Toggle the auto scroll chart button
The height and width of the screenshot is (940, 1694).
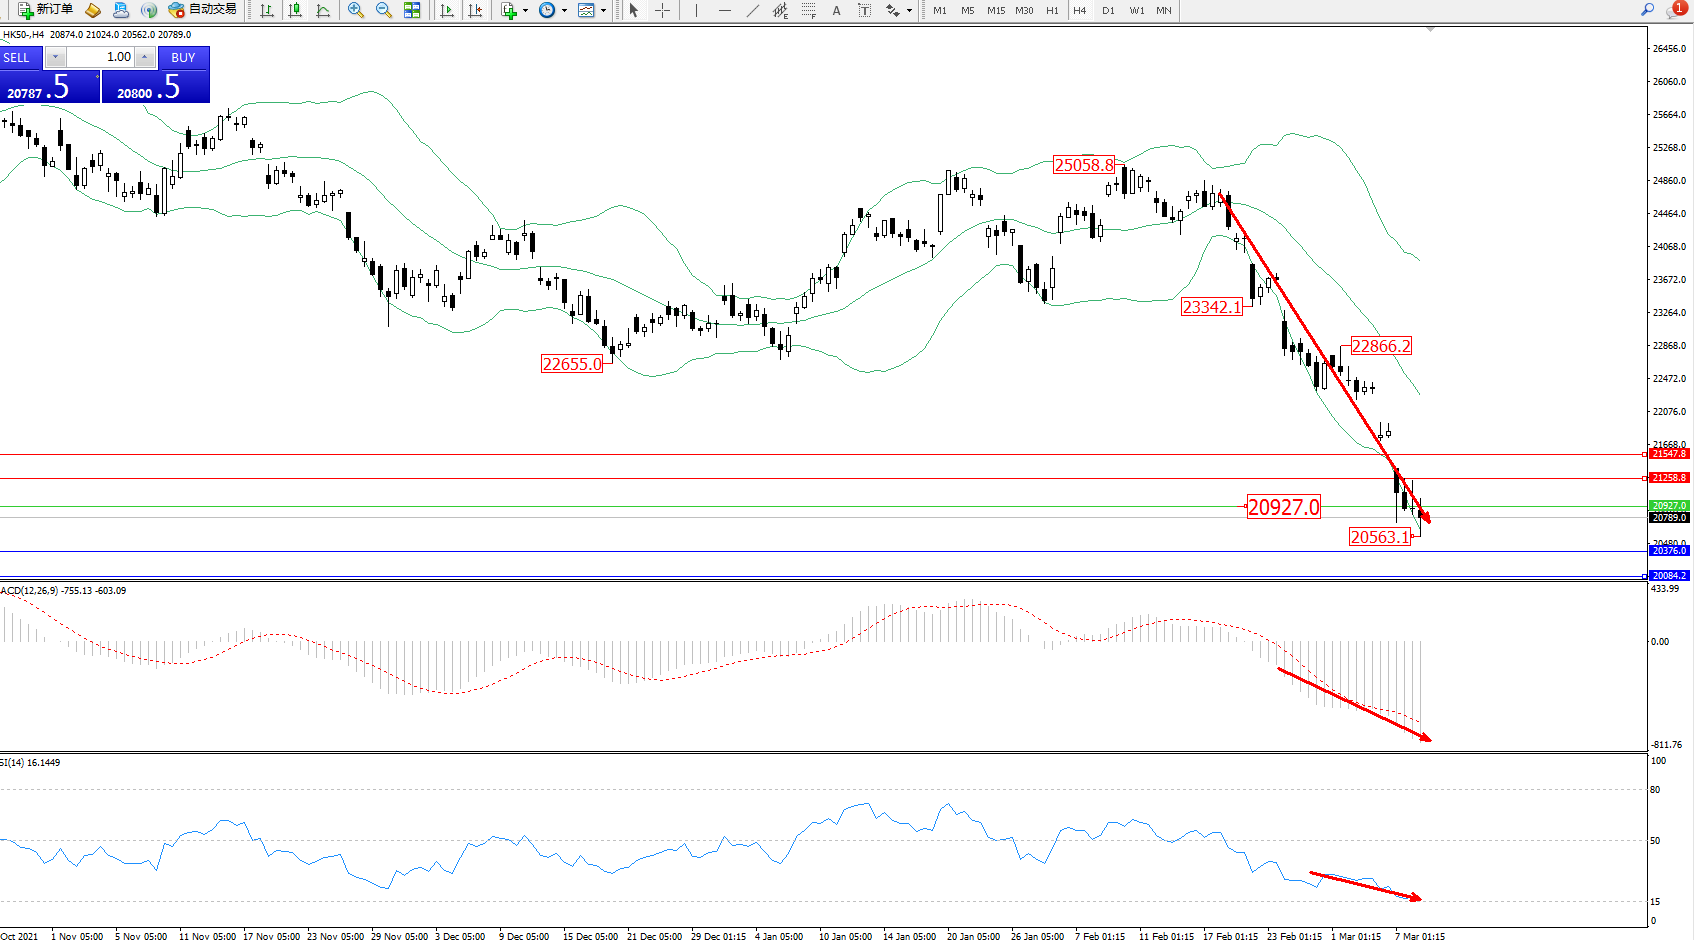[x=447, y=10]
